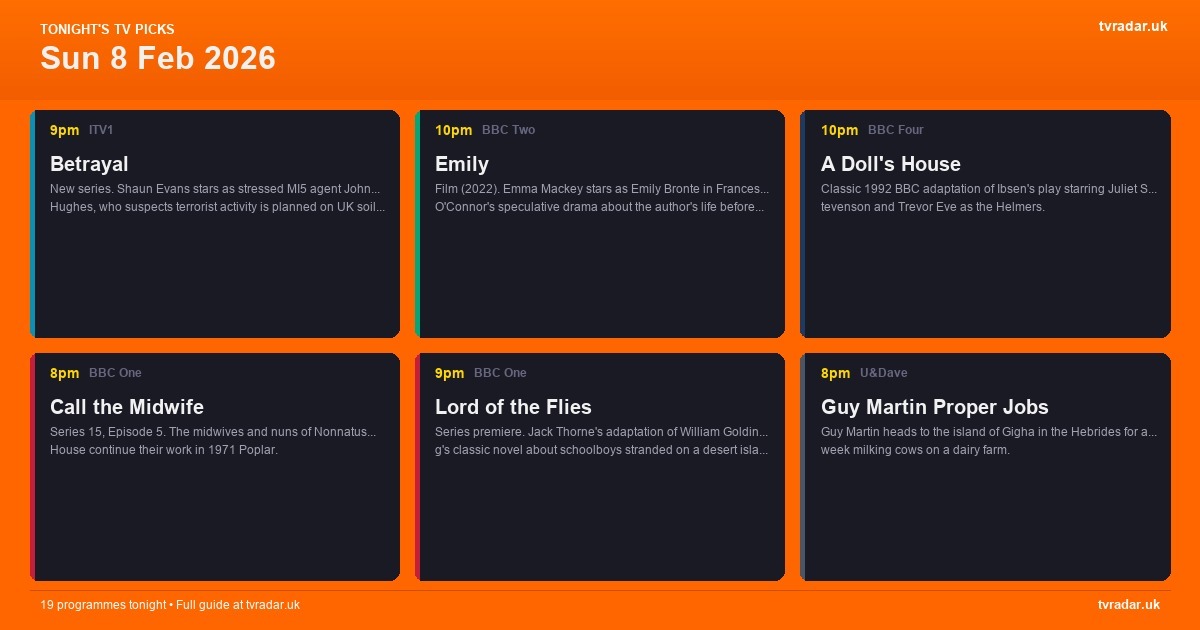Open the full guide via the footer text

(x=170, y=605)
